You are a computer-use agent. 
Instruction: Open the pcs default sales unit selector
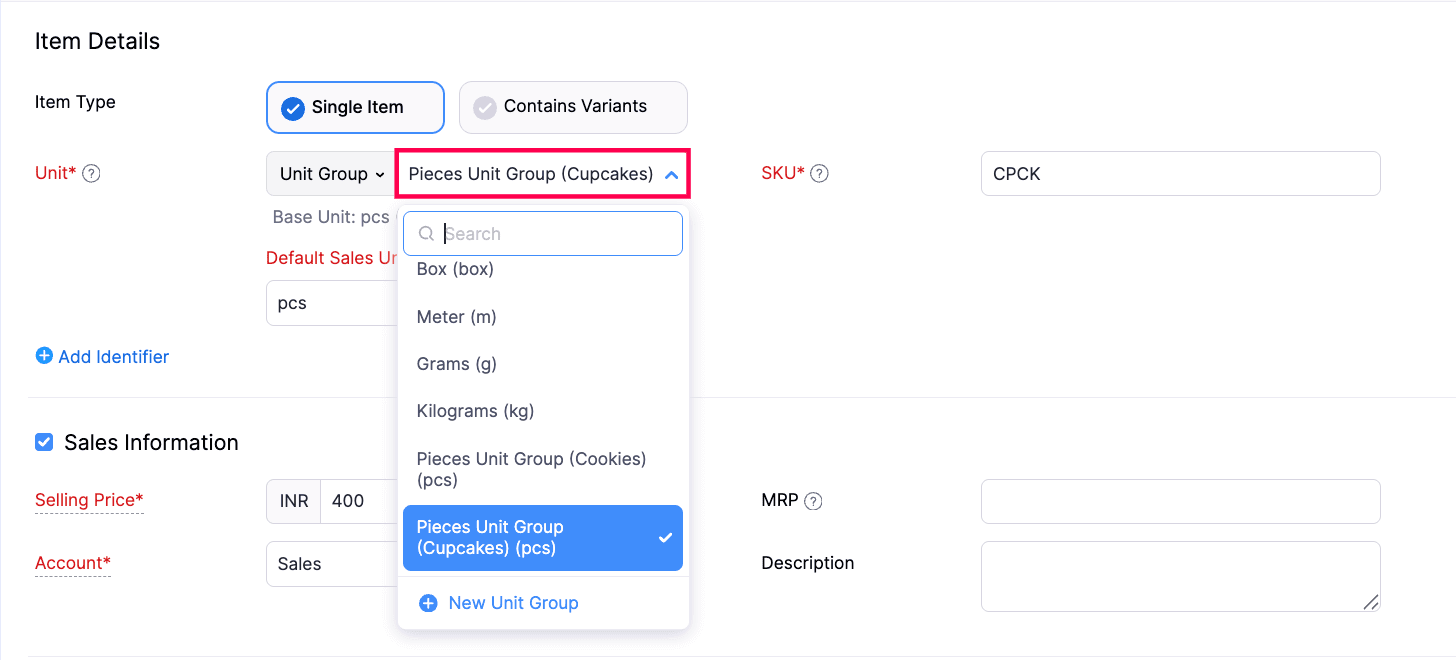330,303
